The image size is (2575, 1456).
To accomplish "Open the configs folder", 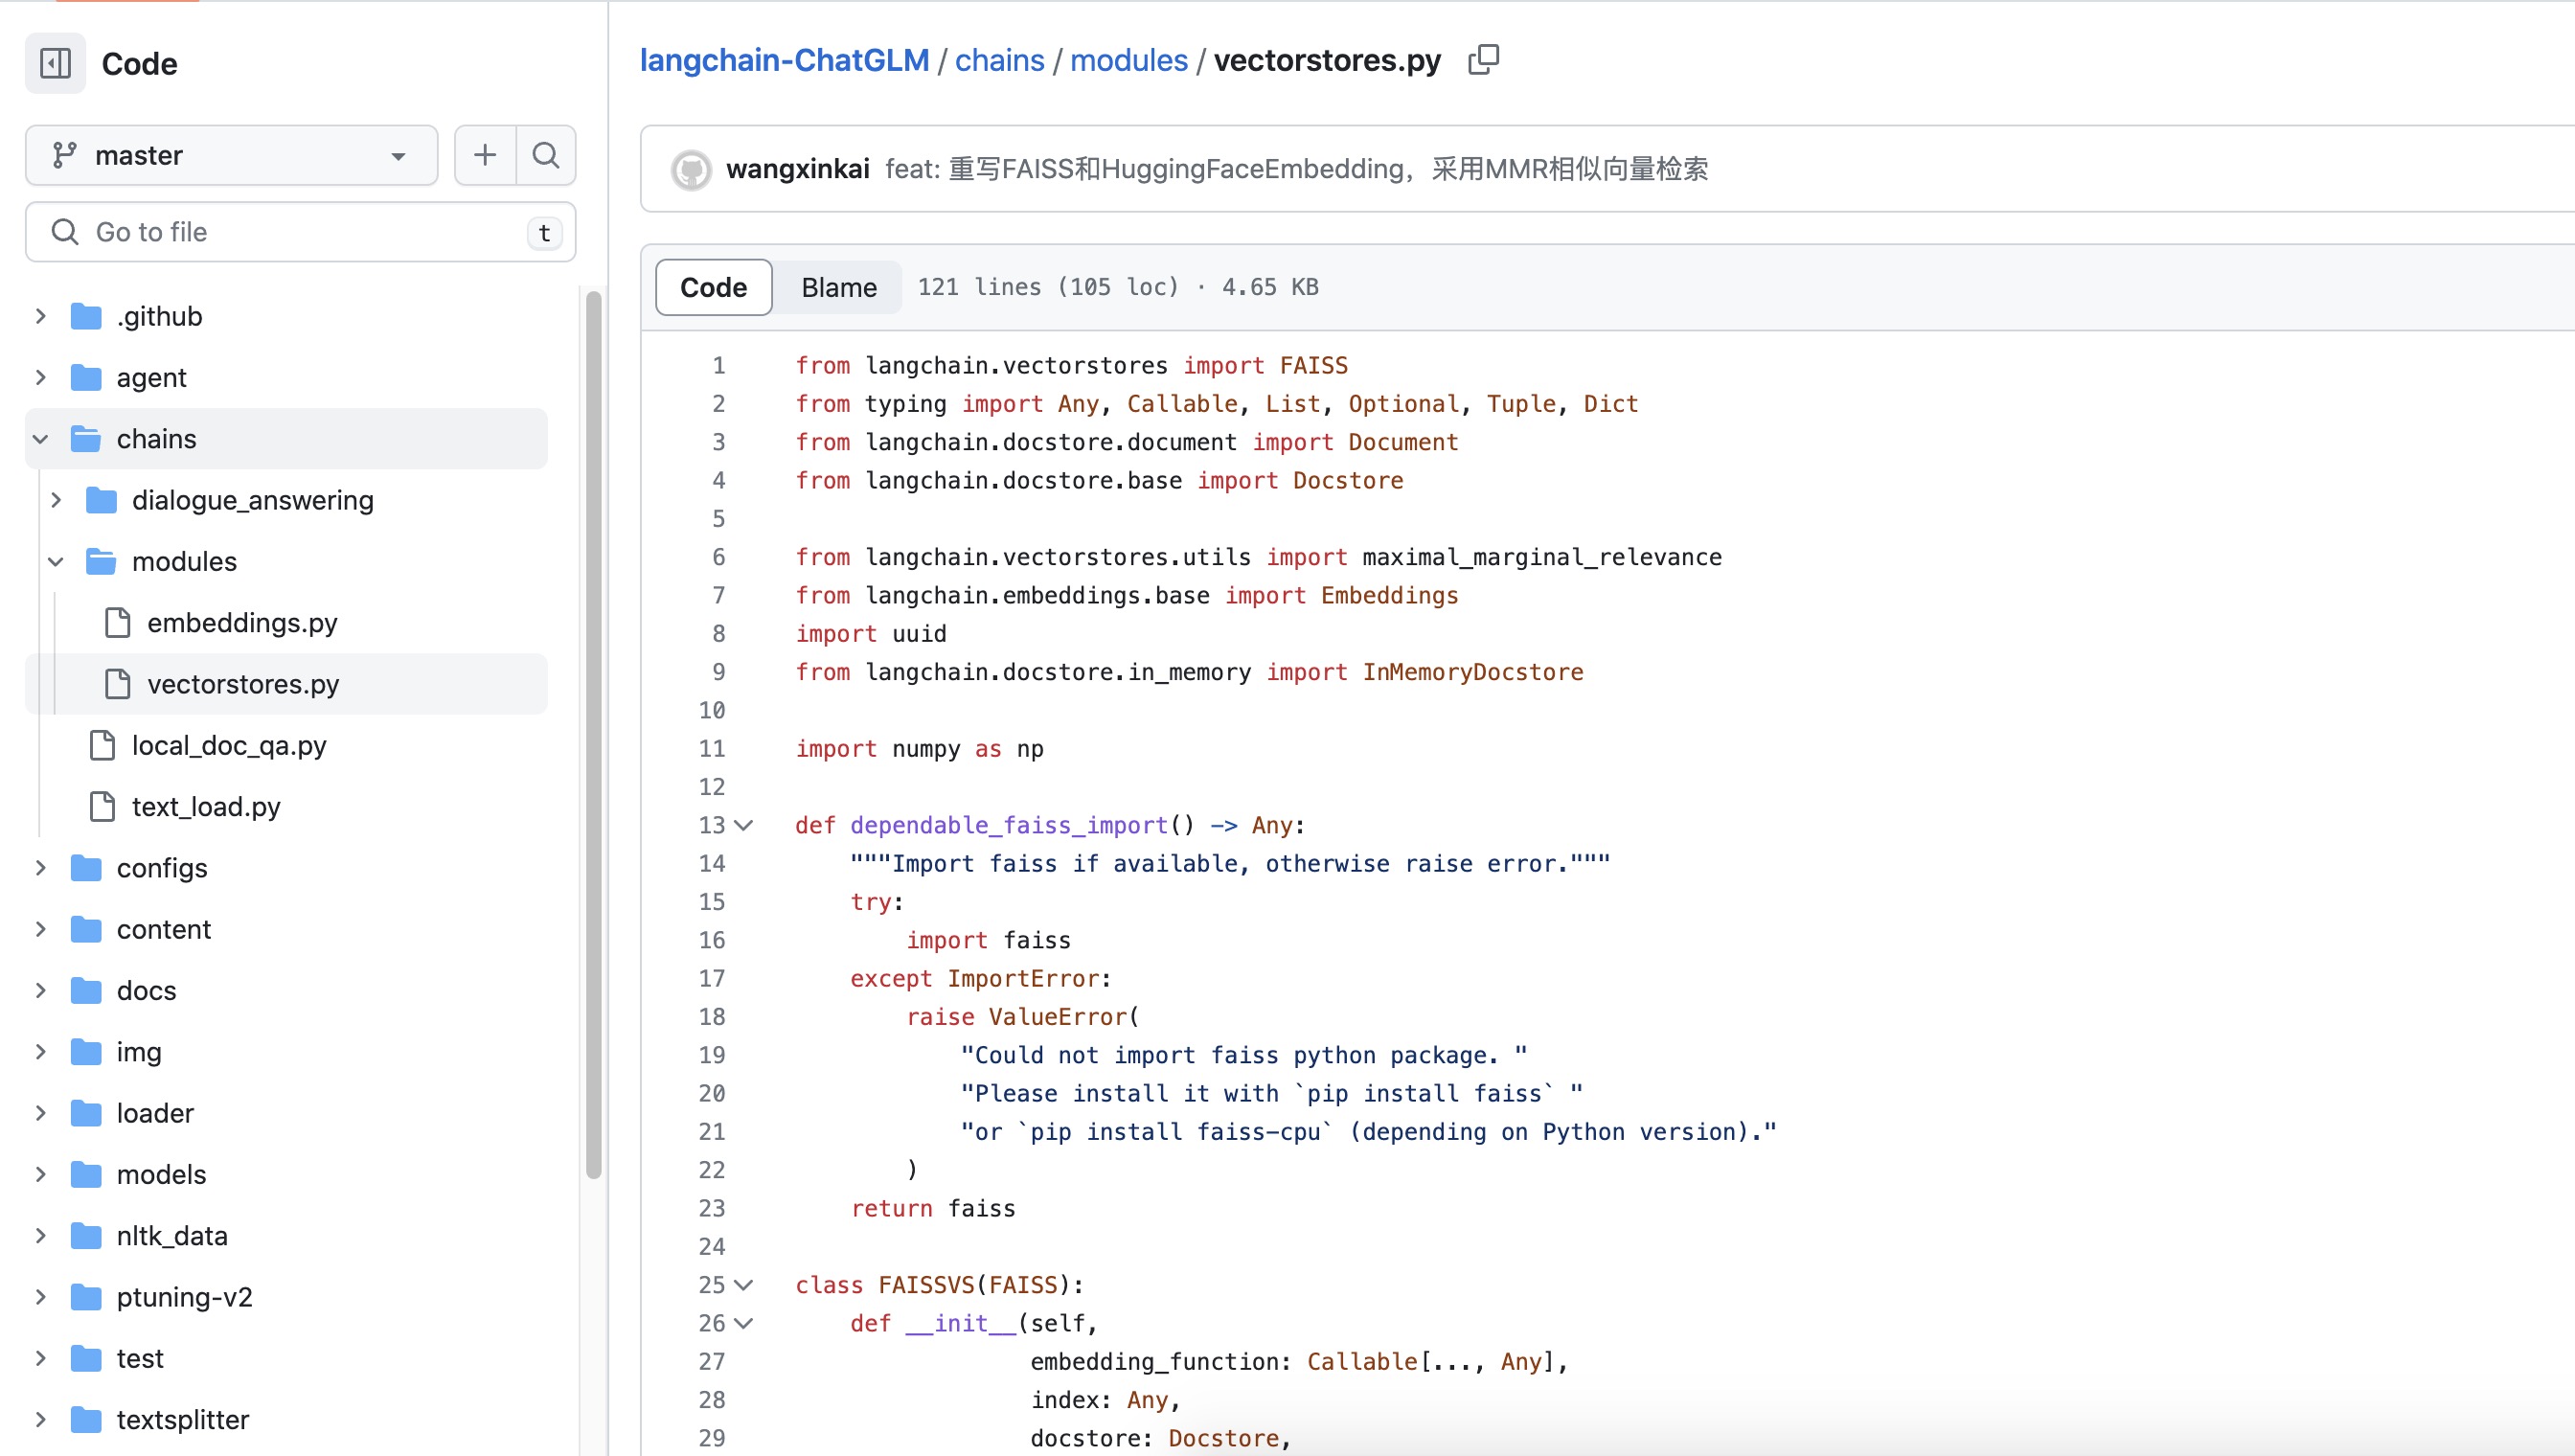I will (162, 868).
